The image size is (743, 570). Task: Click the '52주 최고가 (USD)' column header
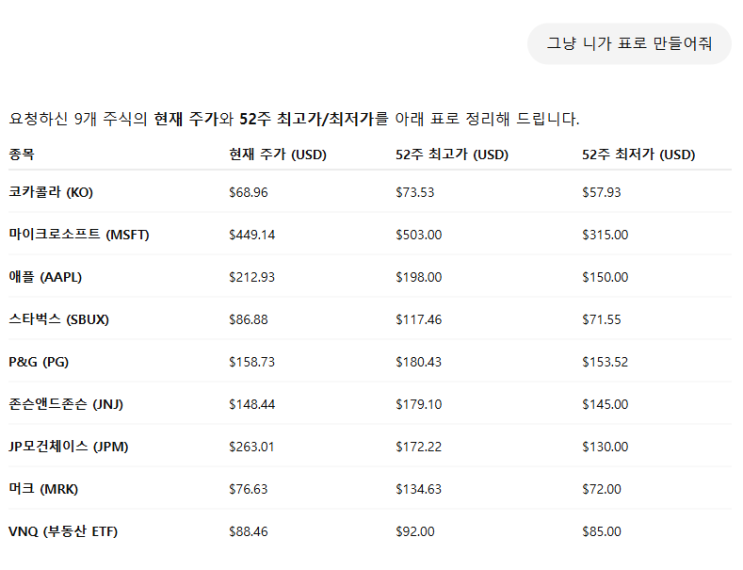click(452, 154)
